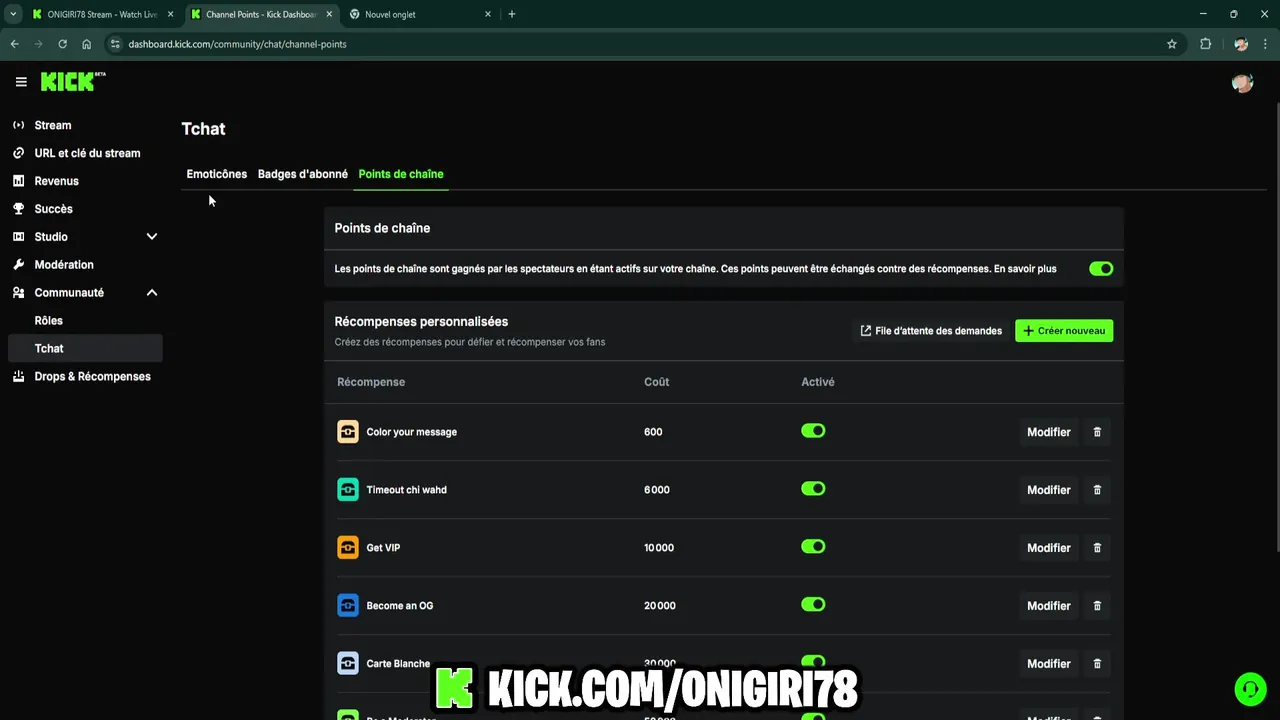Open a new browser tab
The image size is (1280, 720).
pyautogui.click(x=512, y=14)
